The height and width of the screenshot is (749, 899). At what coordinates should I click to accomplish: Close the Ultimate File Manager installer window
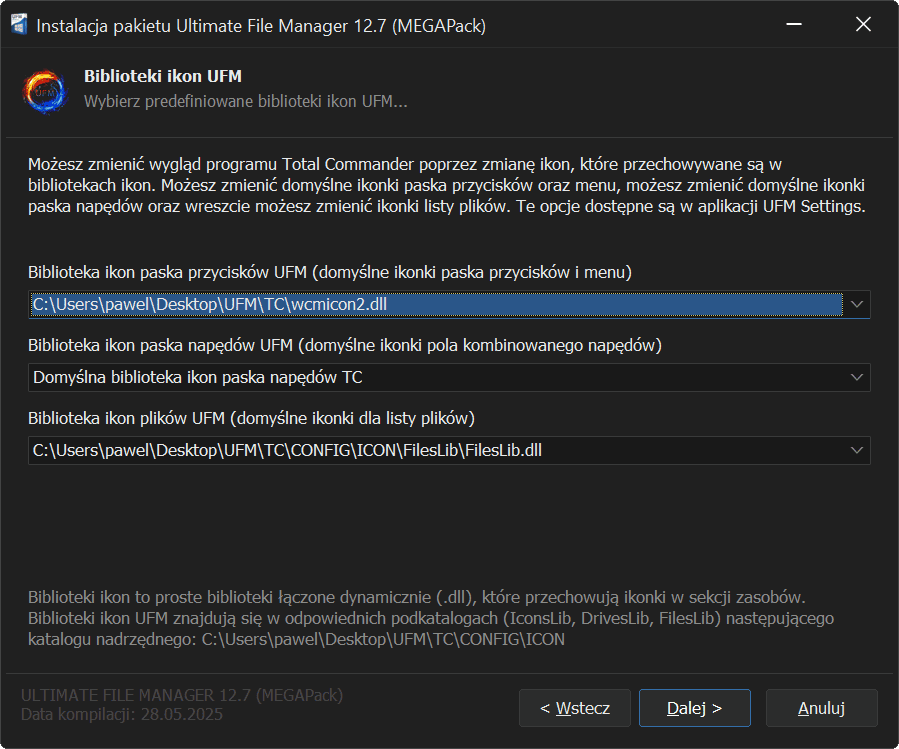863,26
